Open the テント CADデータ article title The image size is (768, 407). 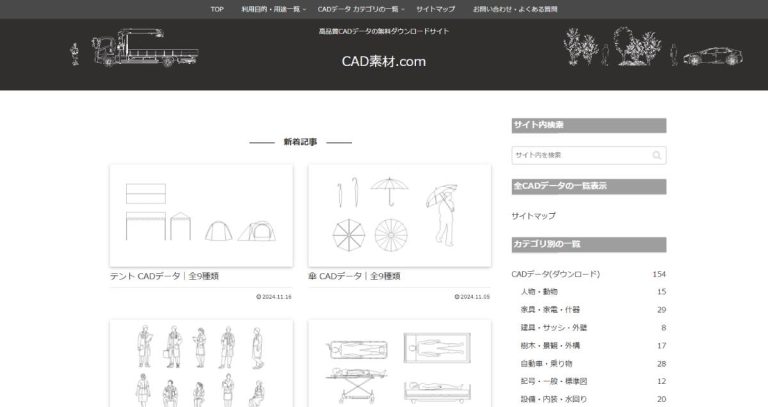coord(164,276)
